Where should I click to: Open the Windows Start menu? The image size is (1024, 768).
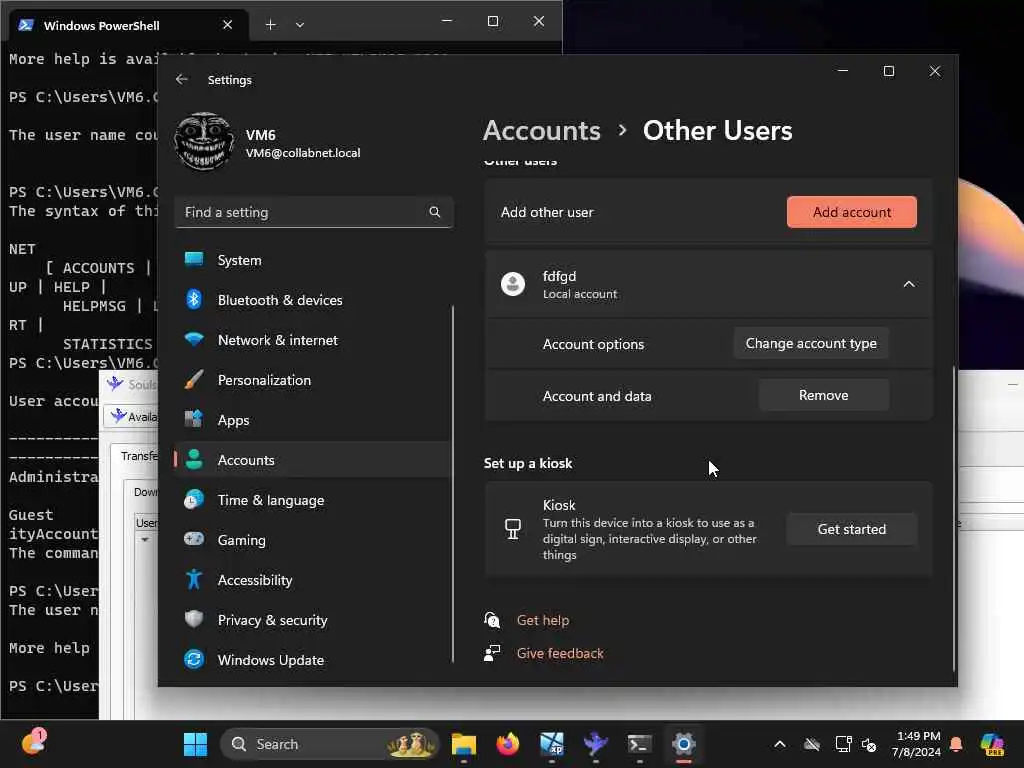(x=195, y=744)
